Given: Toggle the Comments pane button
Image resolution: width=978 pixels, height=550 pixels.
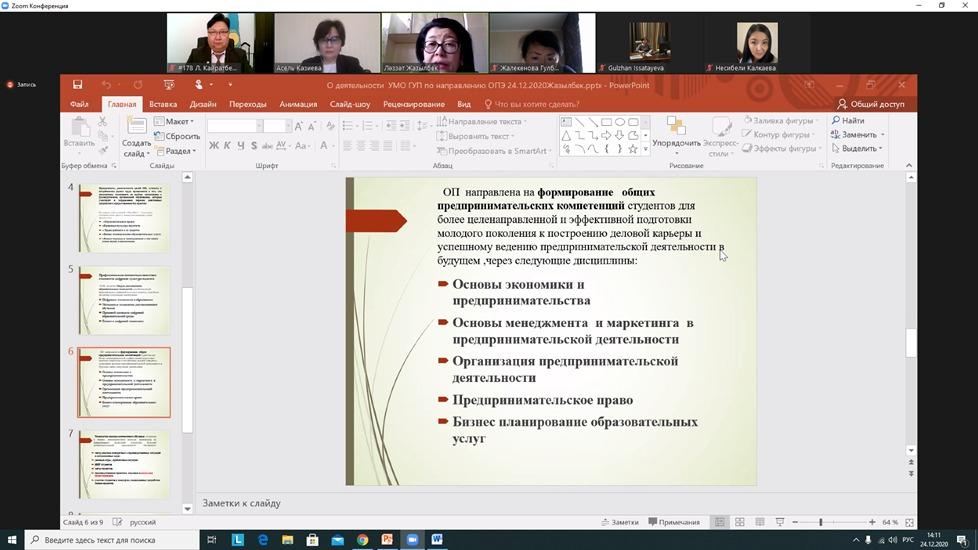Looking at the screenshot, I should 673,522.
